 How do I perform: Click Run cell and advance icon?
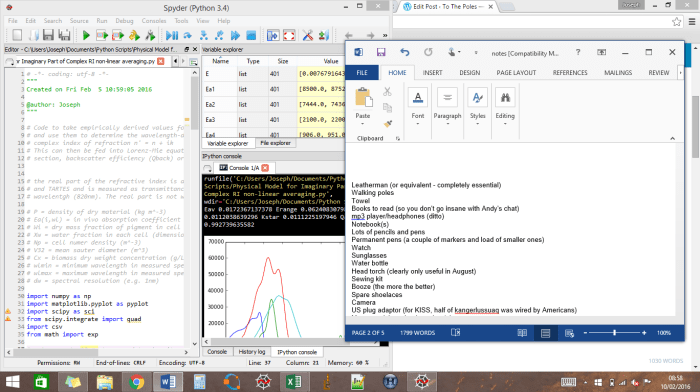(x=118, y=35)
